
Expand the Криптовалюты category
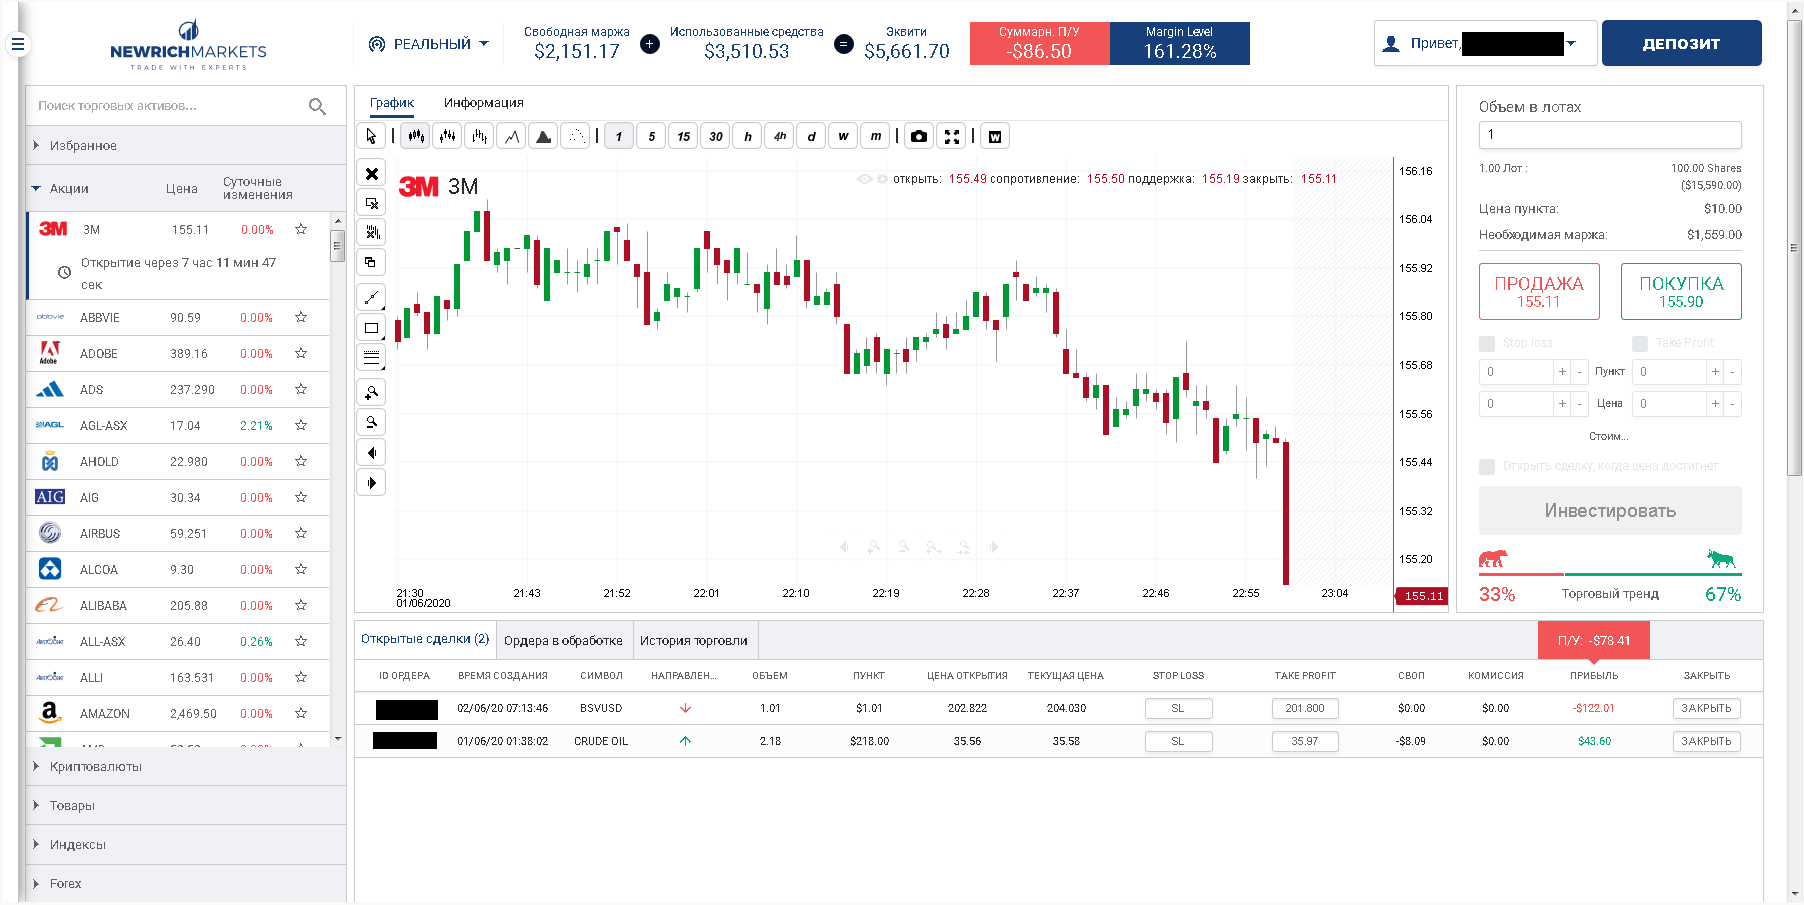click(186, 767)
